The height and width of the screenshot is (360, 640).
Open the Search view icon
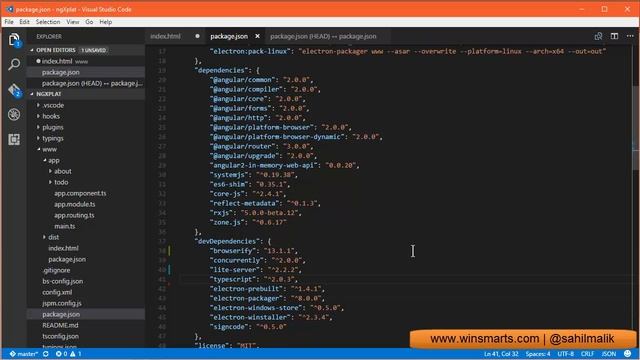[14, 64]
